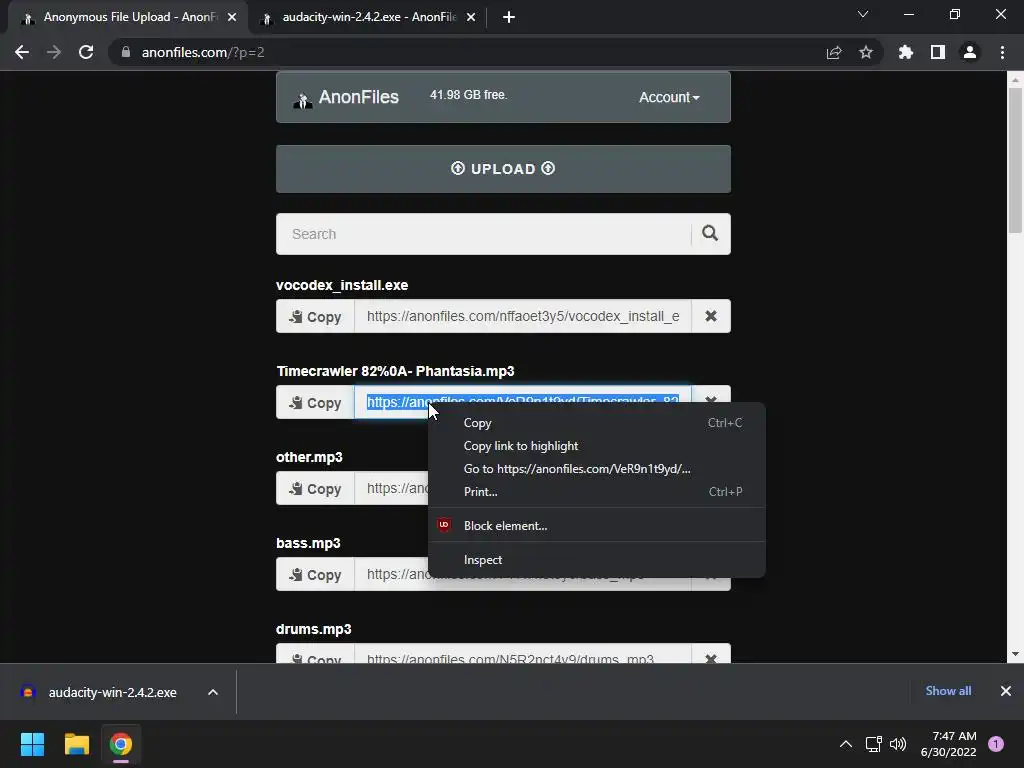Select Print... in the context menu

pyautogui.click(x=597, y=492)
